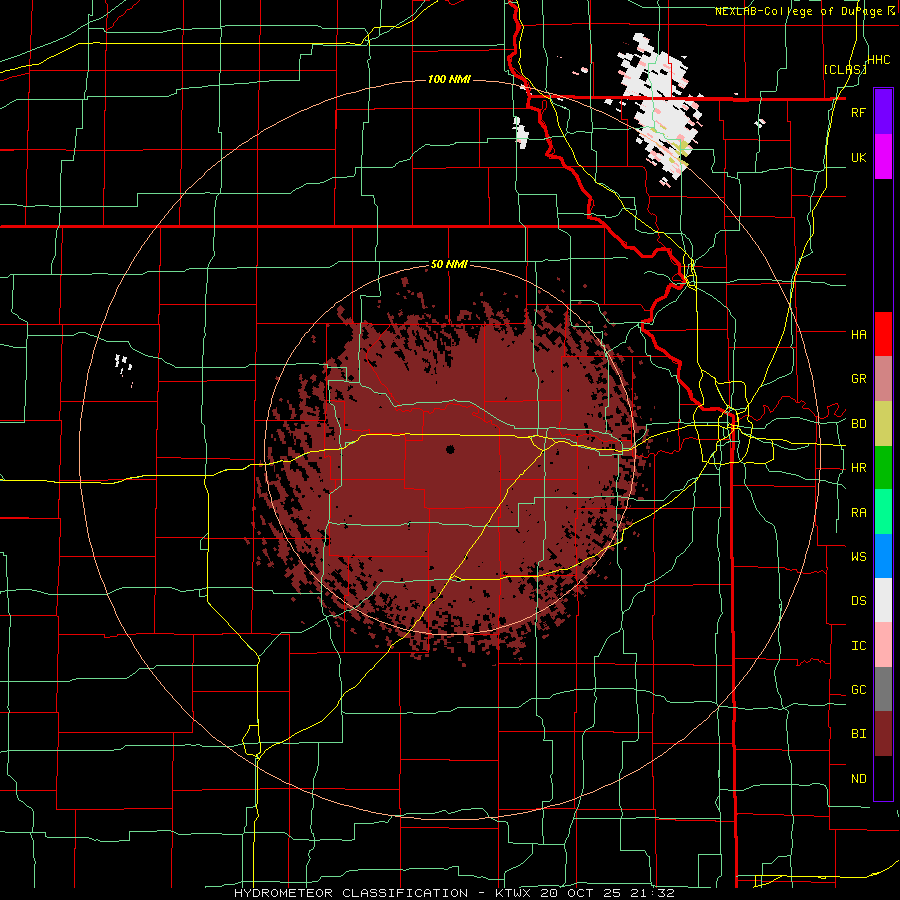This screenshot has height=900, width=900.
Task: Click the ND legend label
Action: (x=858, y=779)
